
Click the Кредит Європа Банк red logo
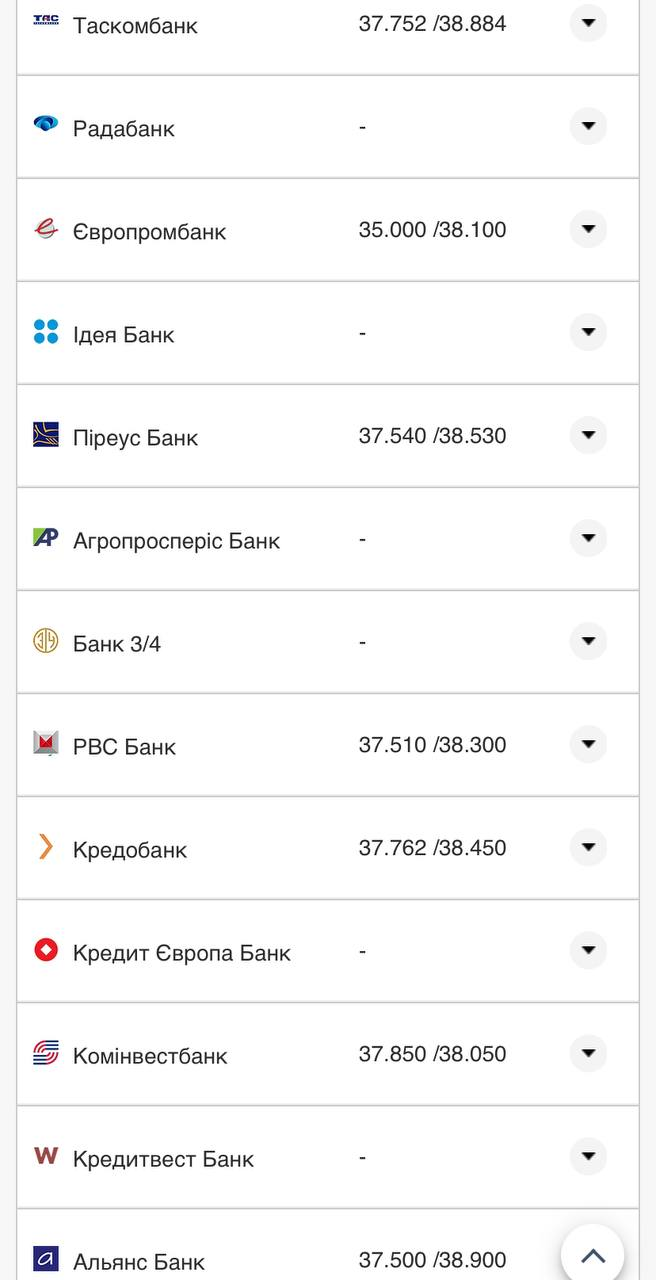(x=46, y=950)
